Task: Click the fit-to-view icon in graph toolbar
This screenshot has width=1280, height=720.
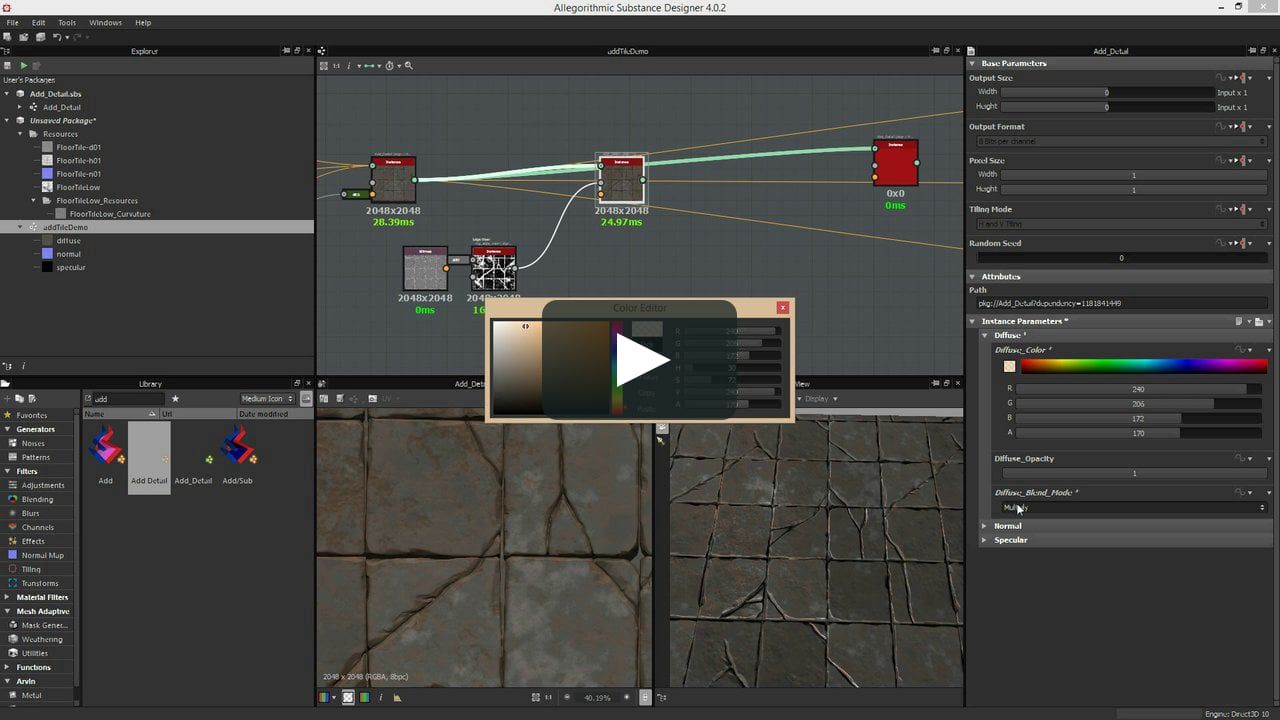Action: [324, 65]
